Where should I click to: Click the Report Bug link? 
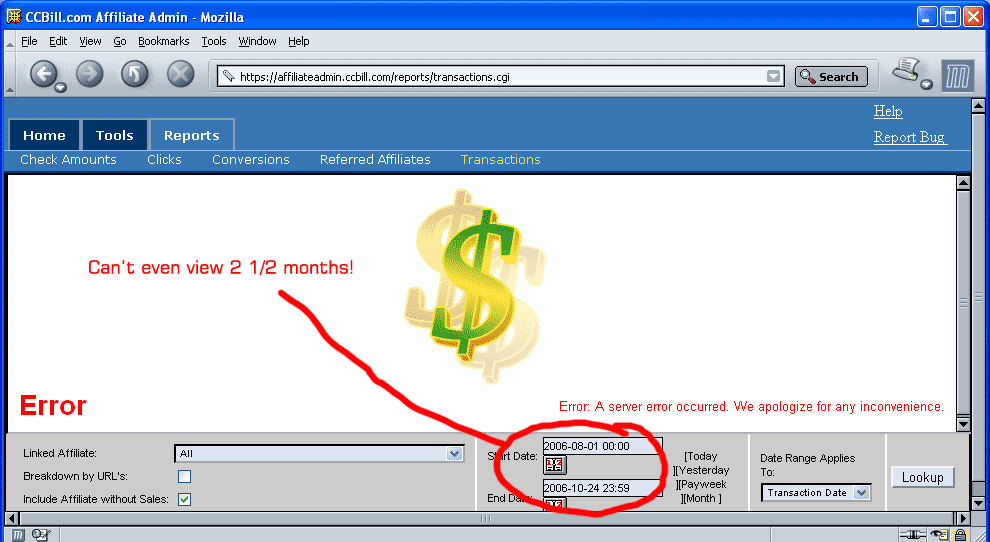(x=910, y=137)
